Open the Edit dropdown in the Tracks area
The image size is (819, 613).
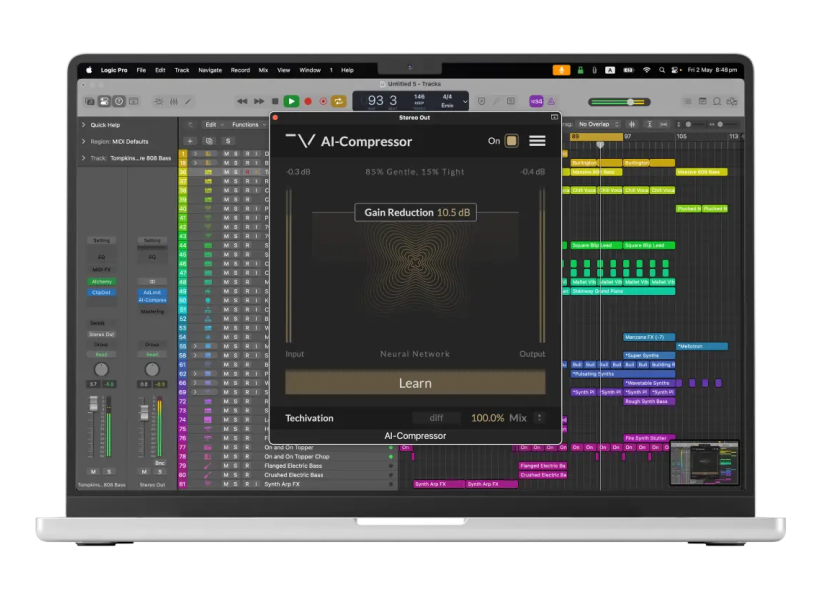coord(214,124)
